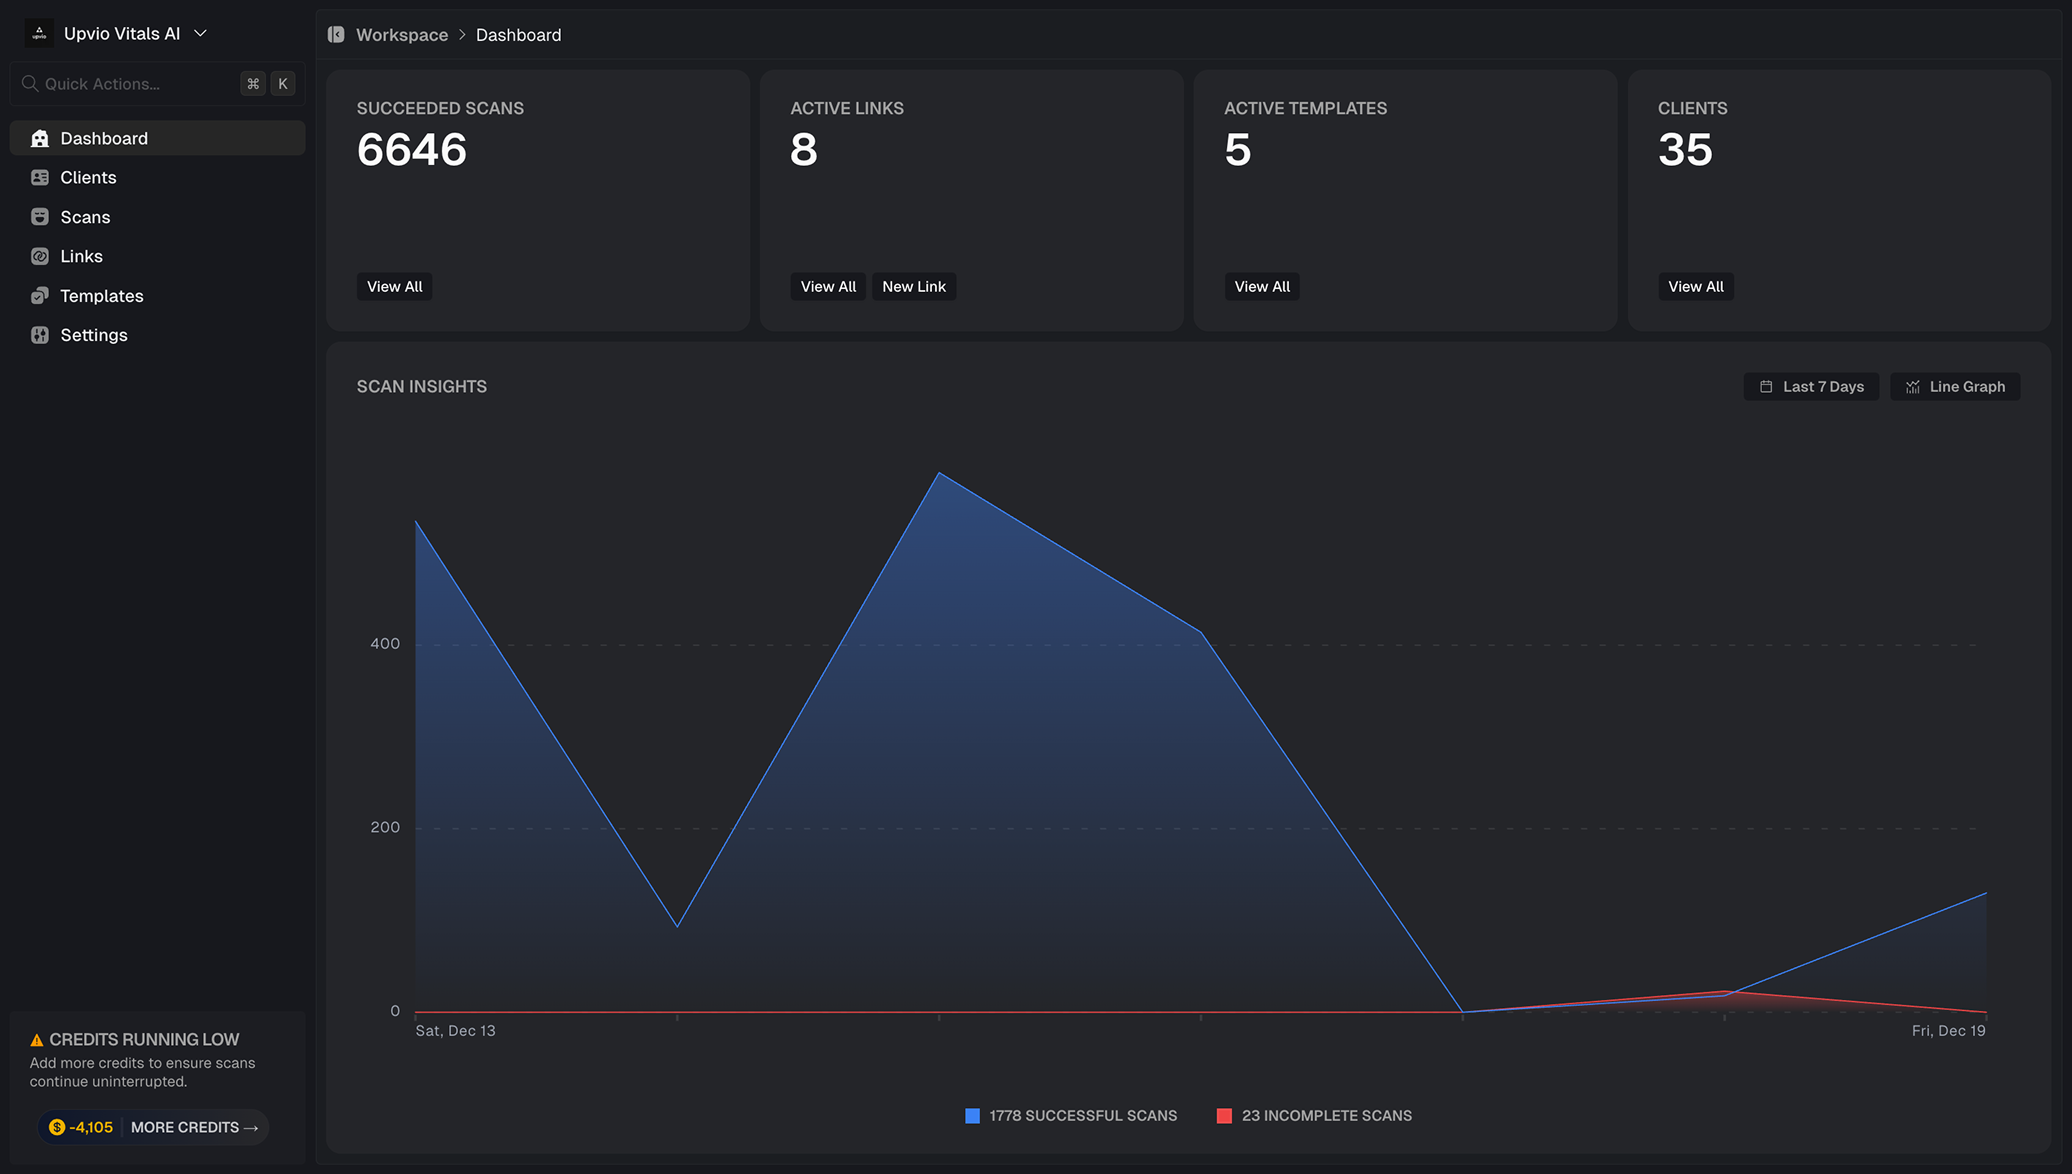2072x1174 pixels.
Task: Click the Dashboard home icon in sidebar
Action: [x=40, y=138]
